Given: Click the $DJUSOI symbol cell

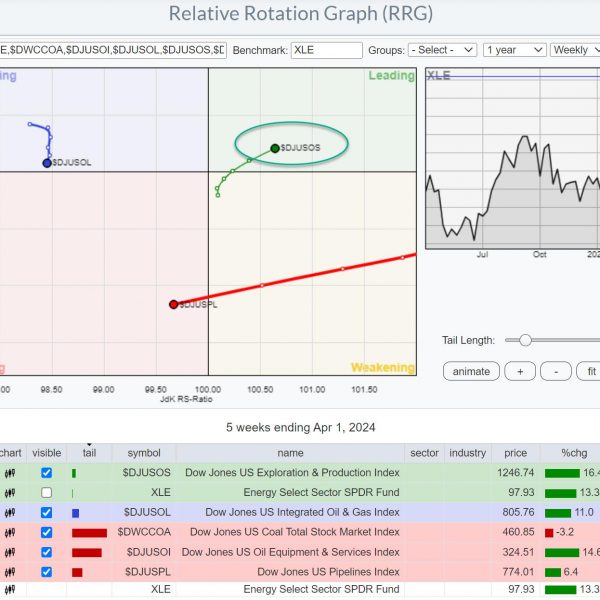Looking at the screenshot, I should click(x=148, y=552).
